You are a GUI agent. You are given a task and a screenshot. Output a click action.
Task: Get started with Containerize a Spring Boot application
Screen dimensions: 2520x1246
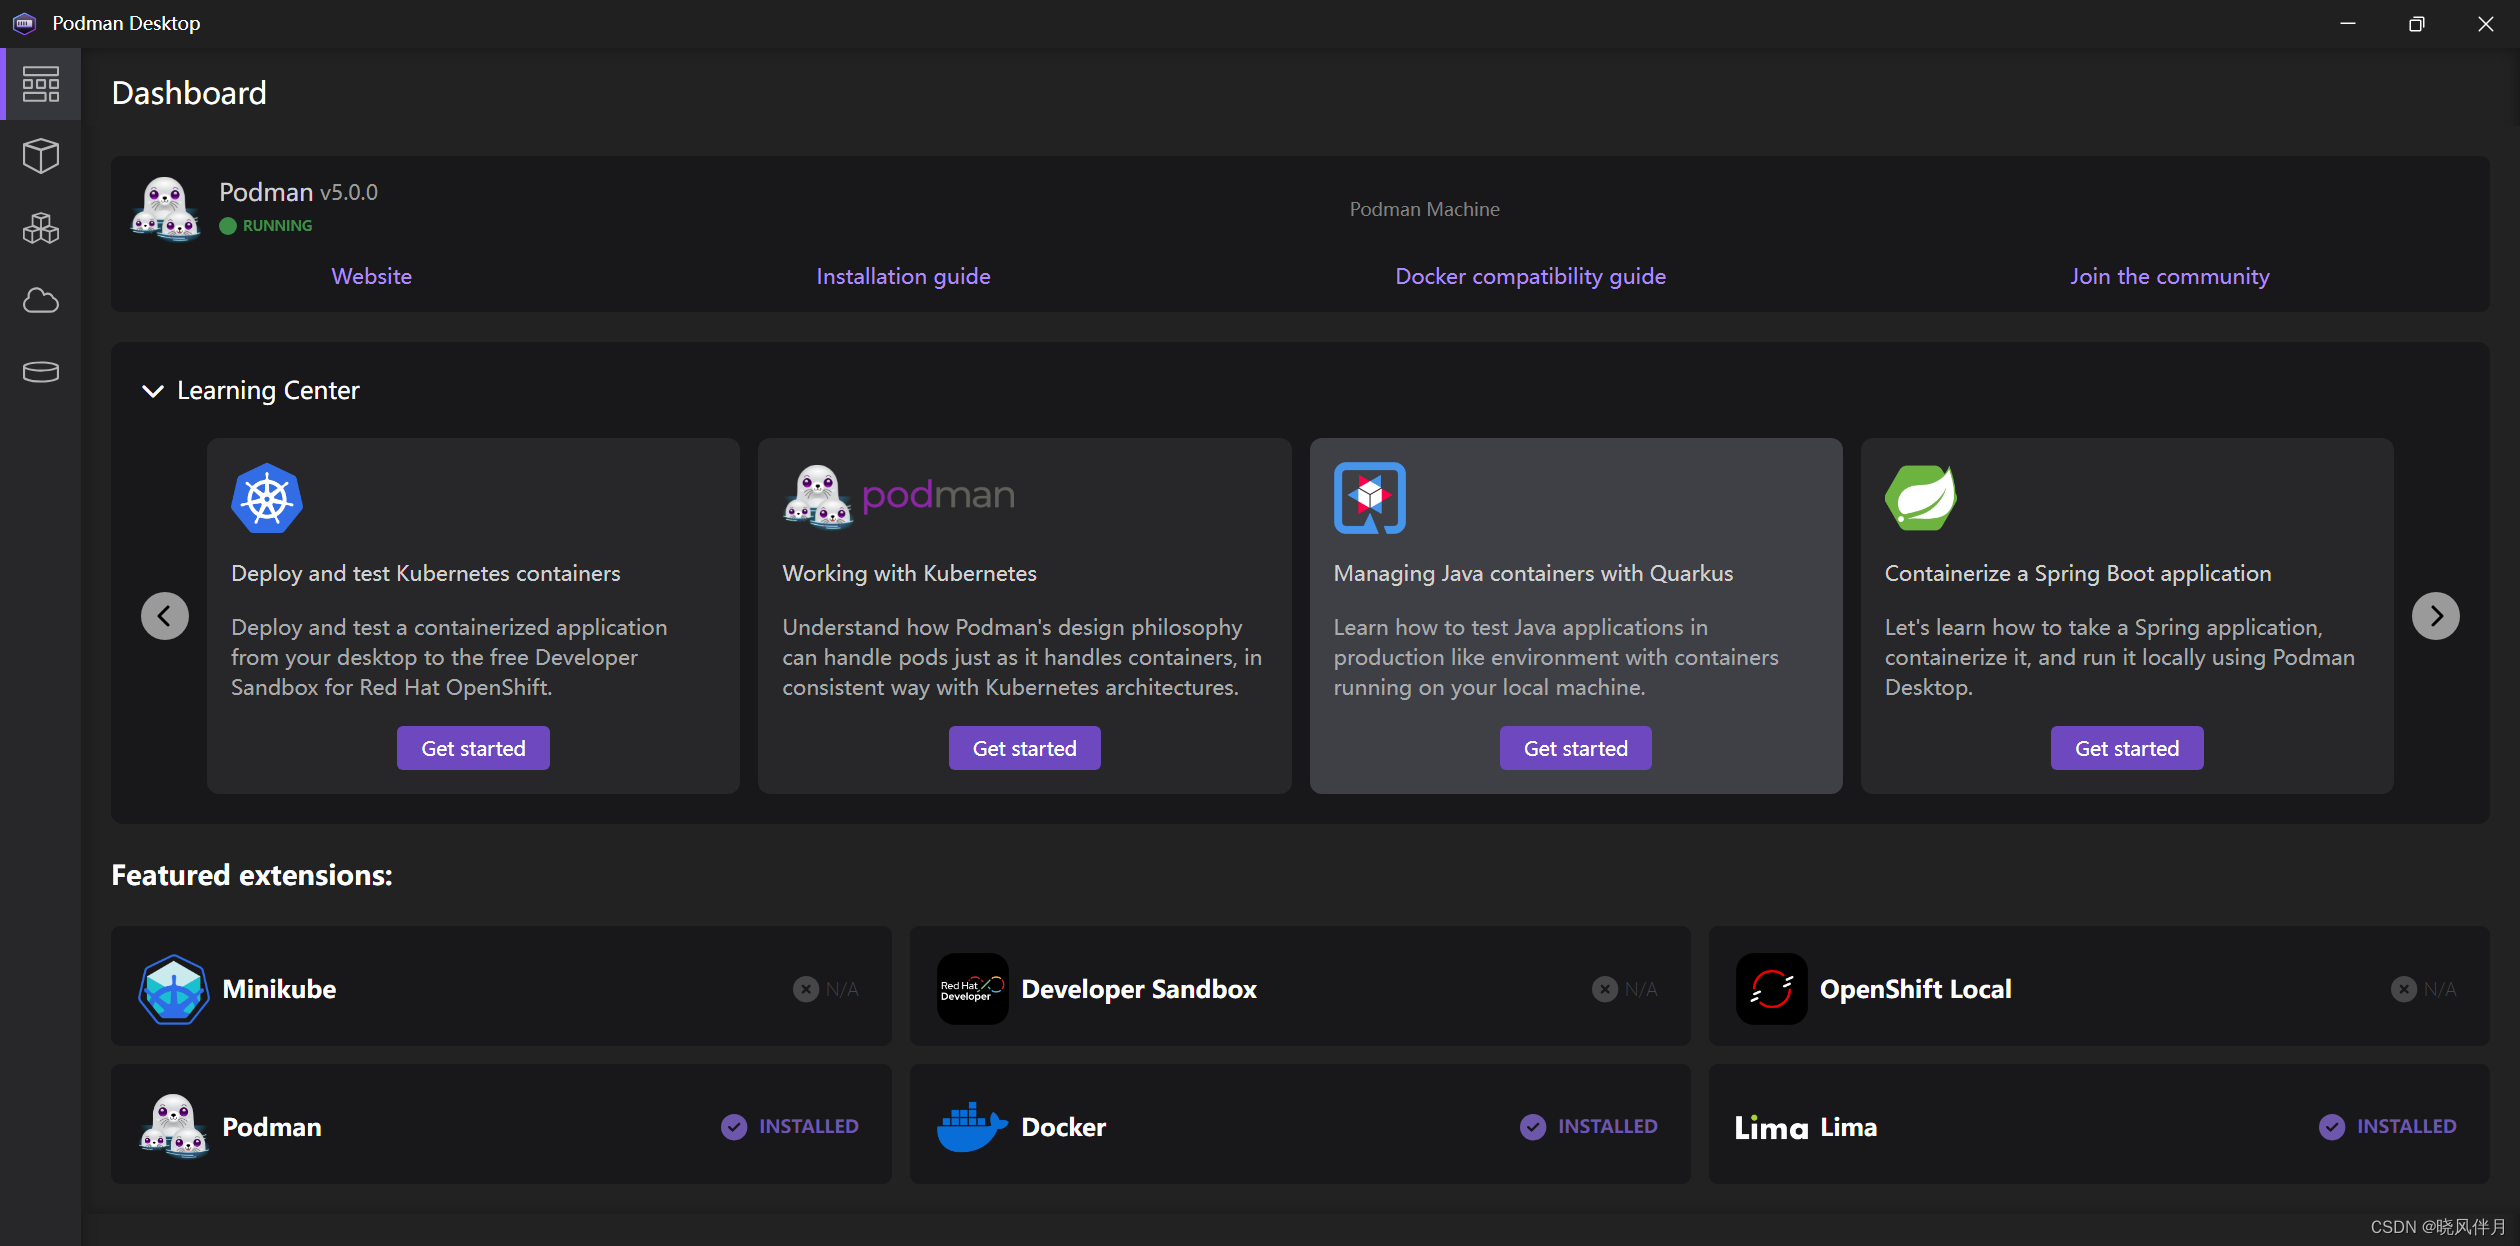click(2127, 748)
